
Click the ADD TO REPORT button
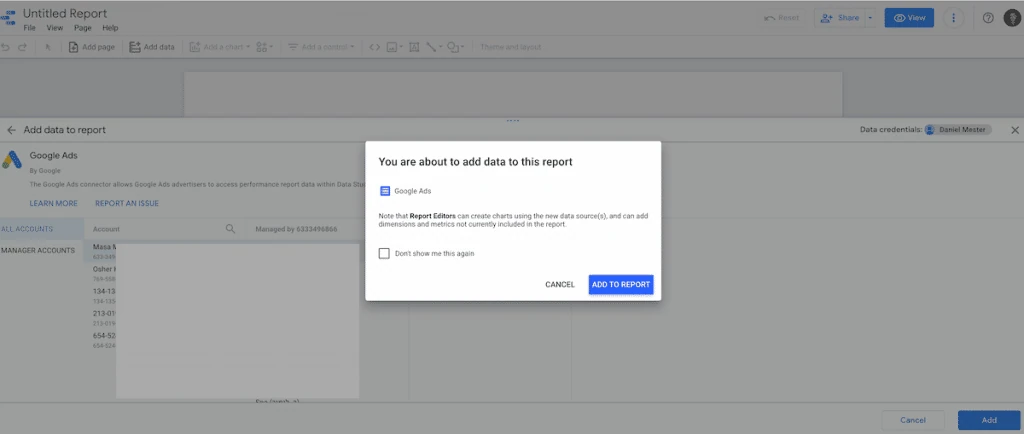coord(621,285)
